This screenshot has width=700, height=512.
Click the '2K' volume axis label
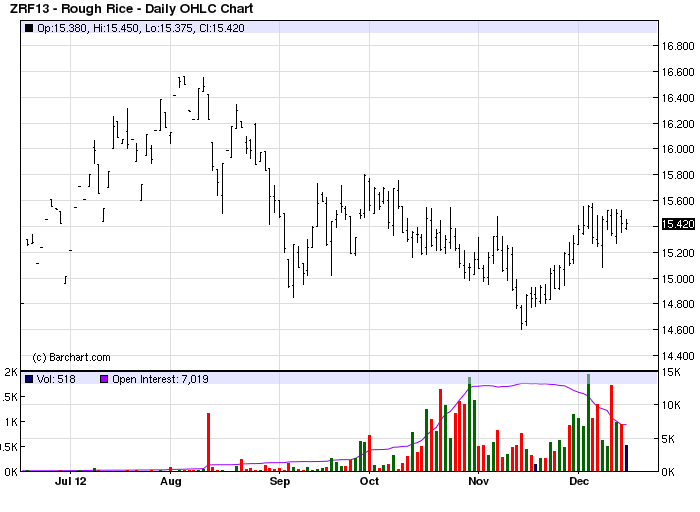point(11,372)
